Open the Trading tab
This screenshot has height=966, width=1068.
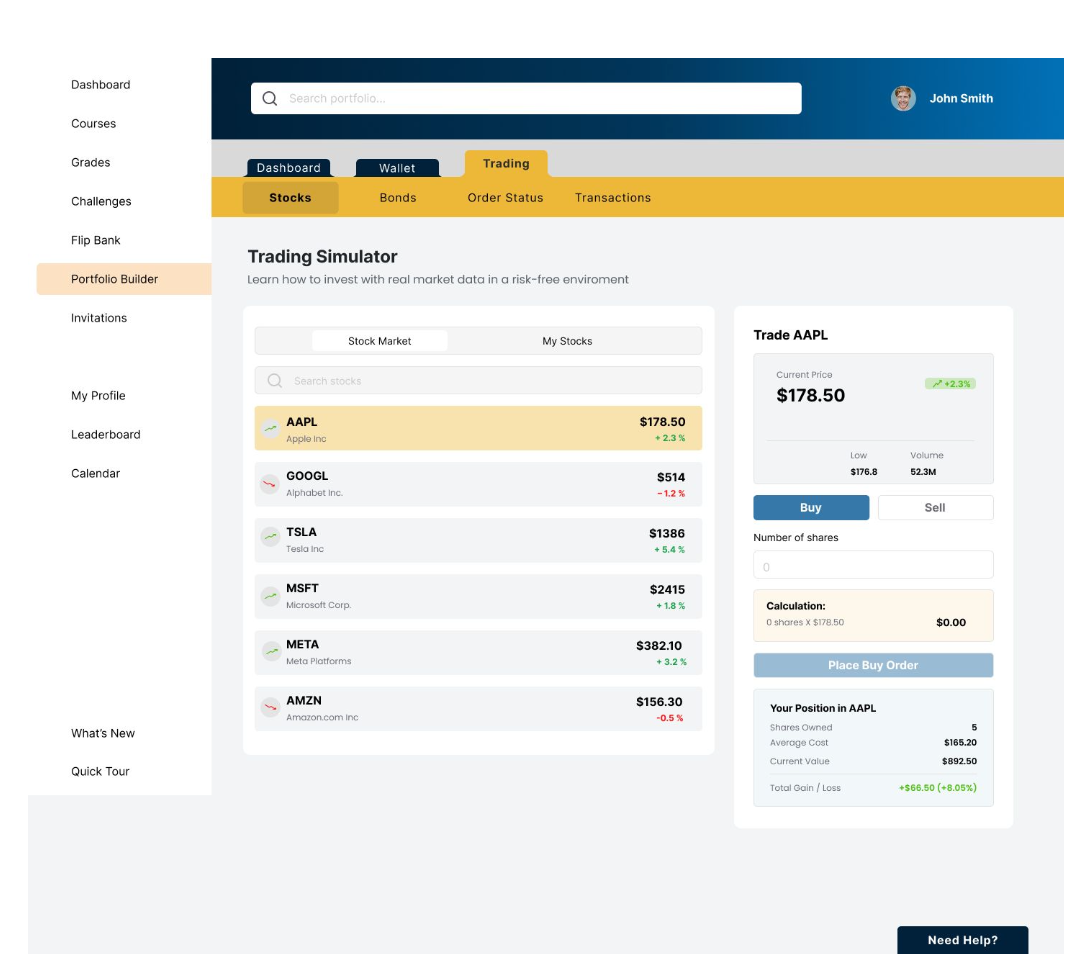[x=506, y=164]
